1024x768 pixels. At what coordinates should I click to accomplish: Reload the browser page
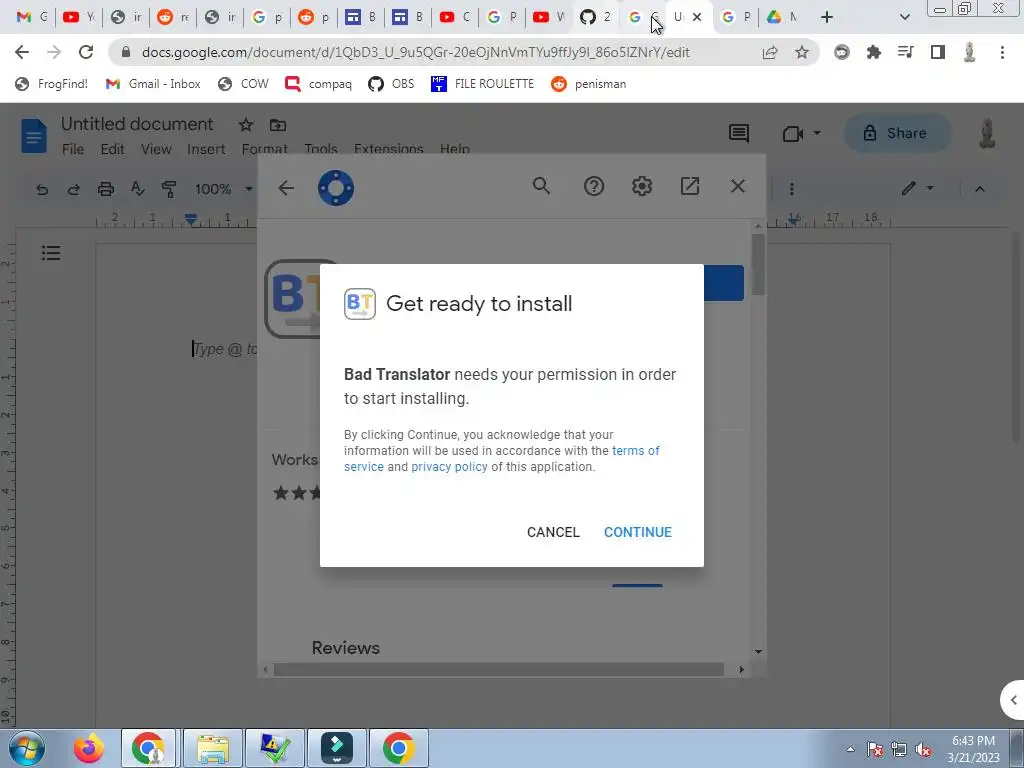tap(86, 52)
